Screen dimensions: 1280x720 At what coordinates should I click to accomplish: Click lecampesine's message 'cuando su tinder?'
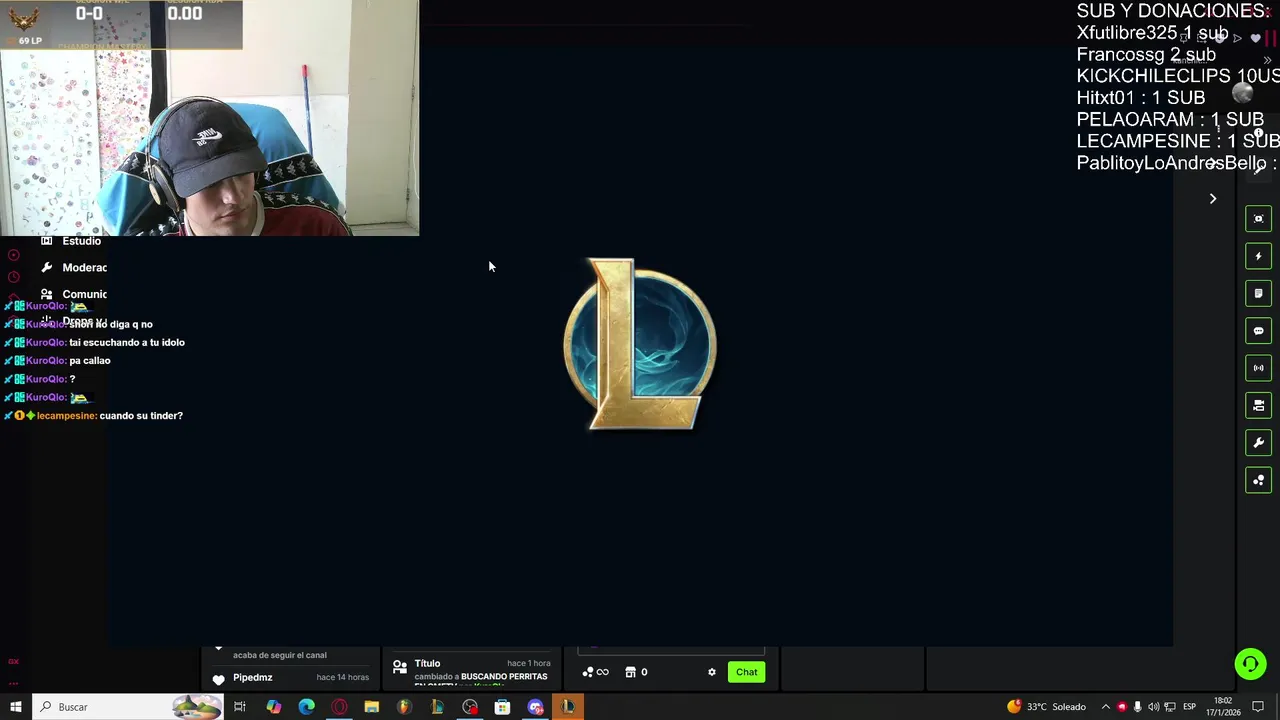click(x=141, y=415)
